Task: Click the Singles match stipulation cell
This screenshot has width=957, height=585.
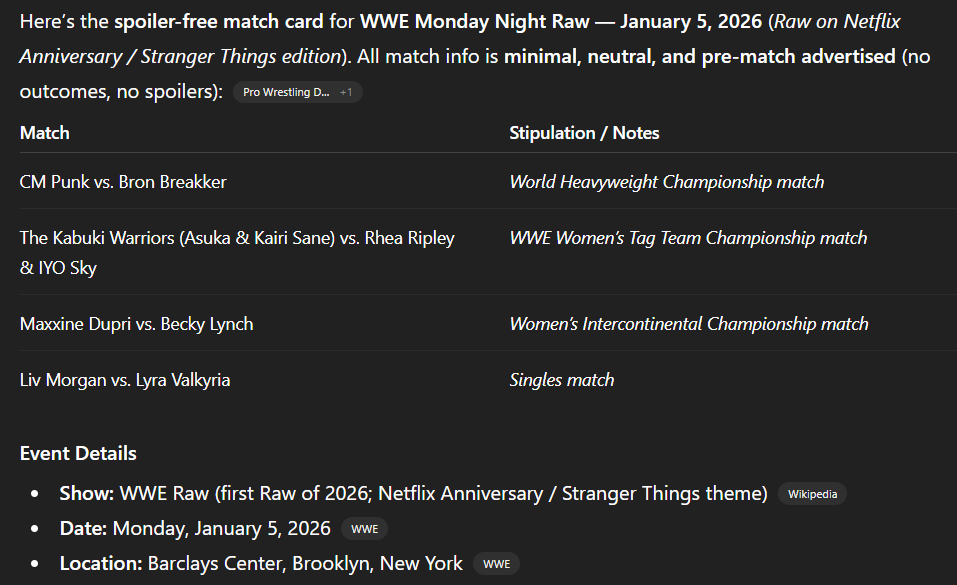Action: (x=561, y=380)
